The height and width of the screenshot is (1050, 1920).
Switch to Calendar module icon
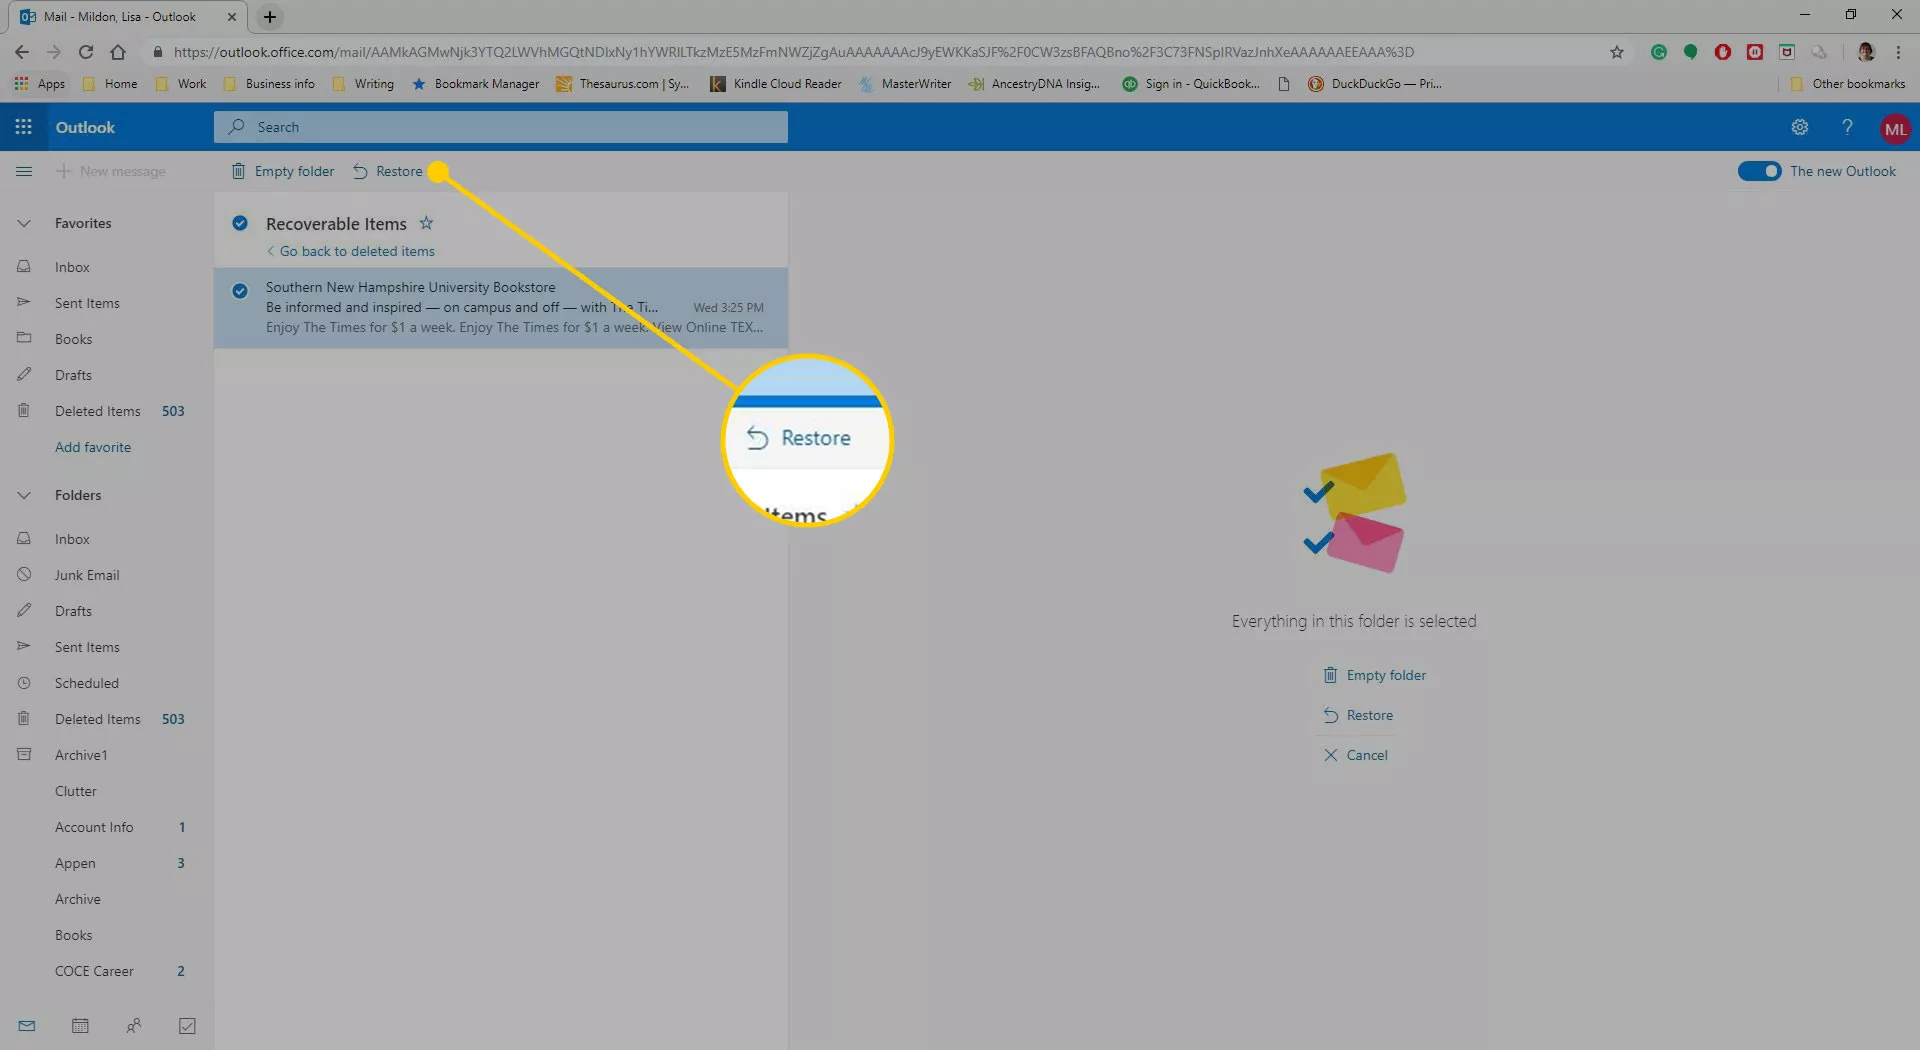81,1025
